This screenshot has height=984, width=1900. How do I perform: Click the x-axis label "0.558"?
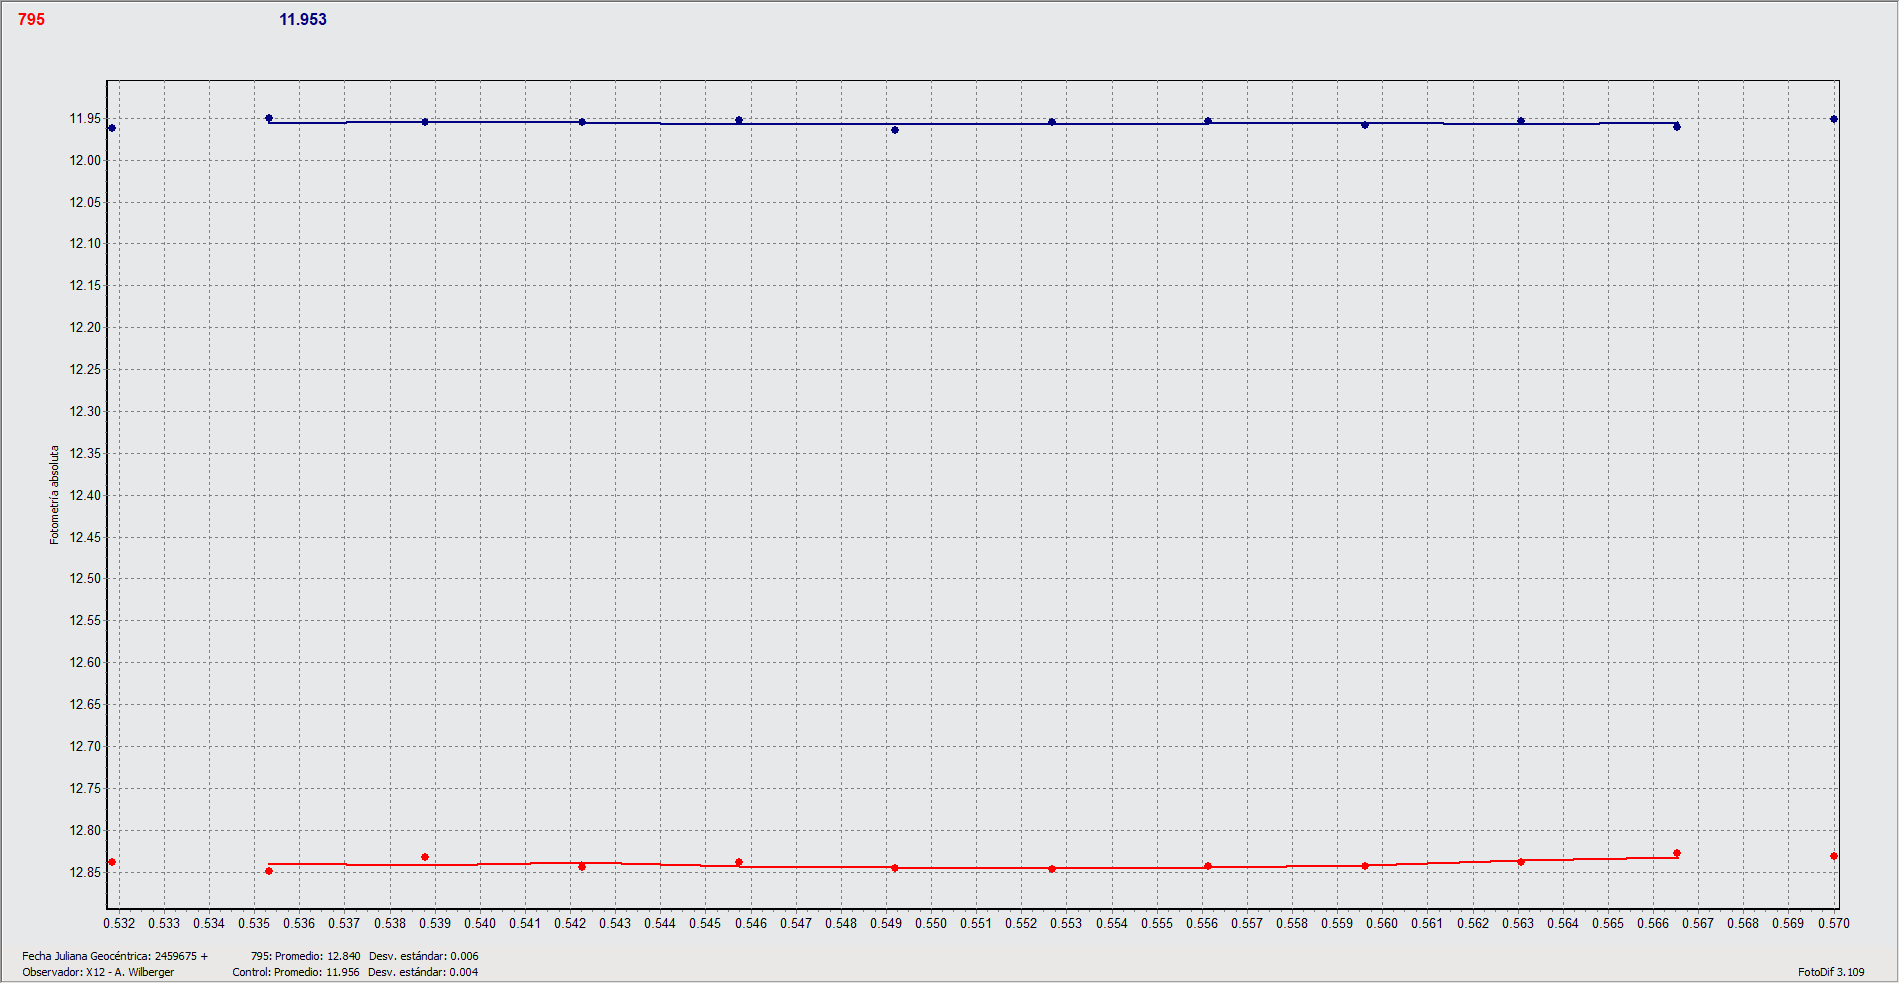1292,923
